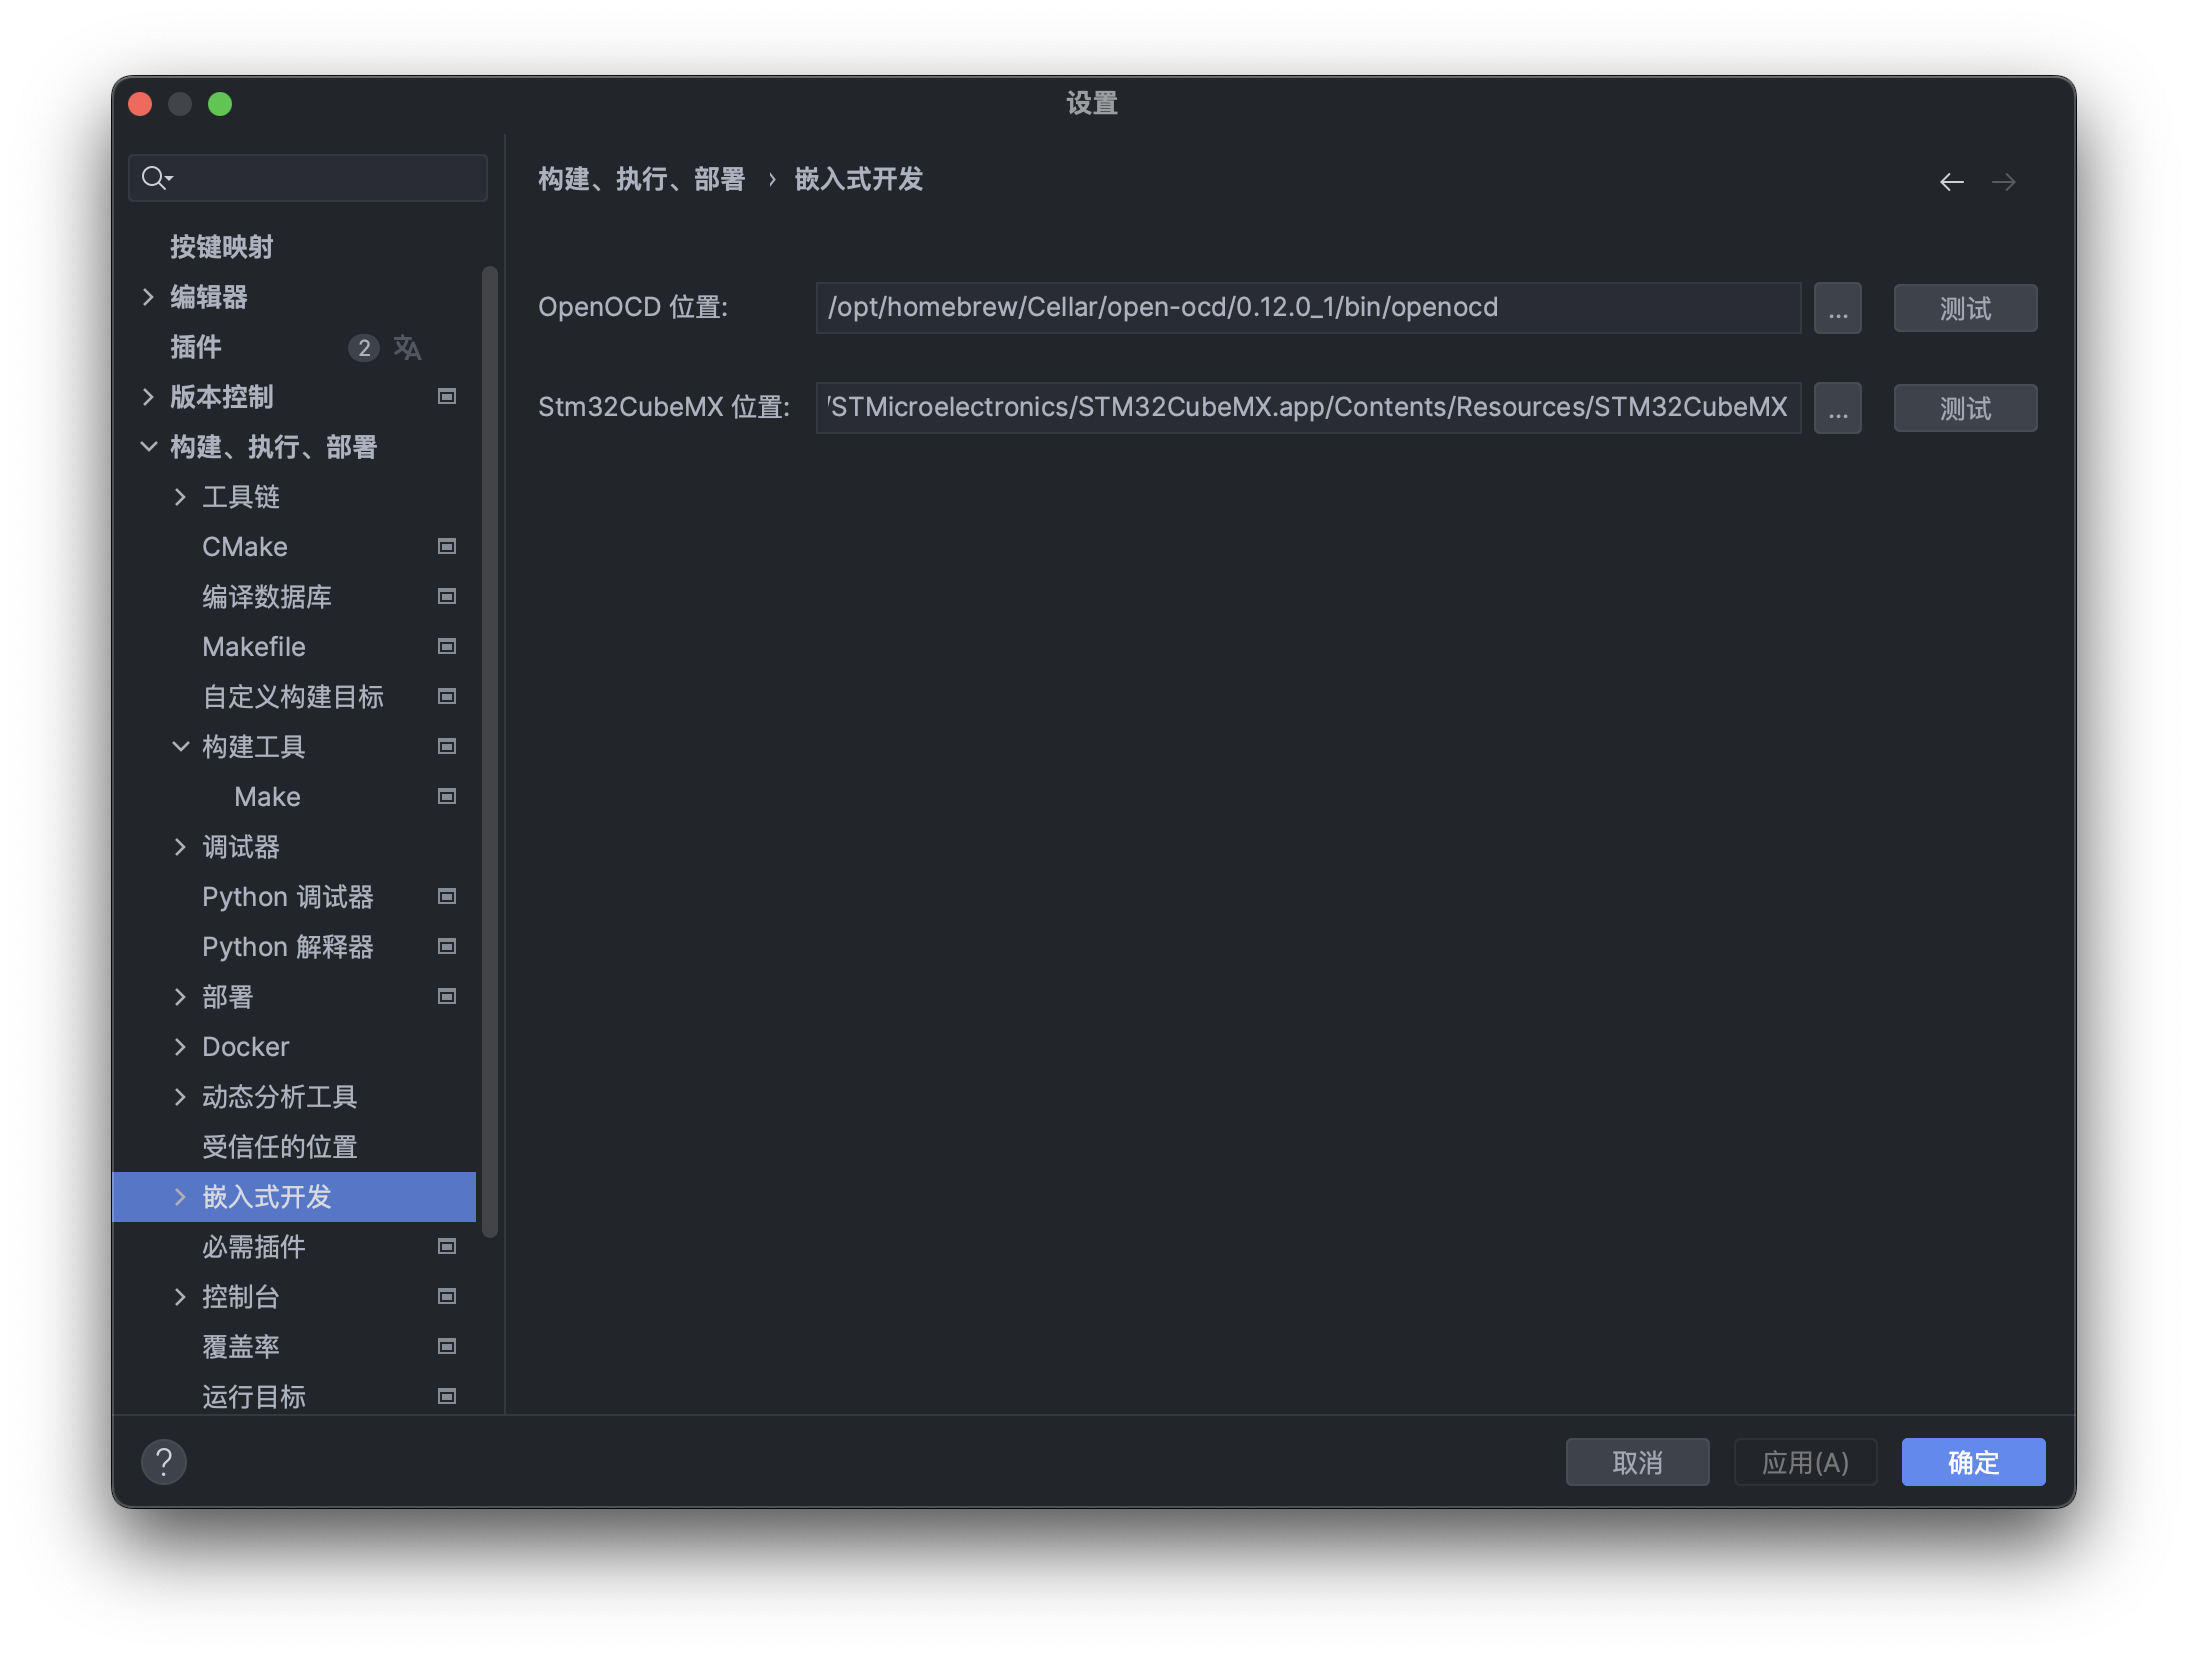Collapse the 构建、执行、部署 section
Image resolution: width=2188 pixels, height=1656 pixels.
pyautogui.click(x=148, y=447)
